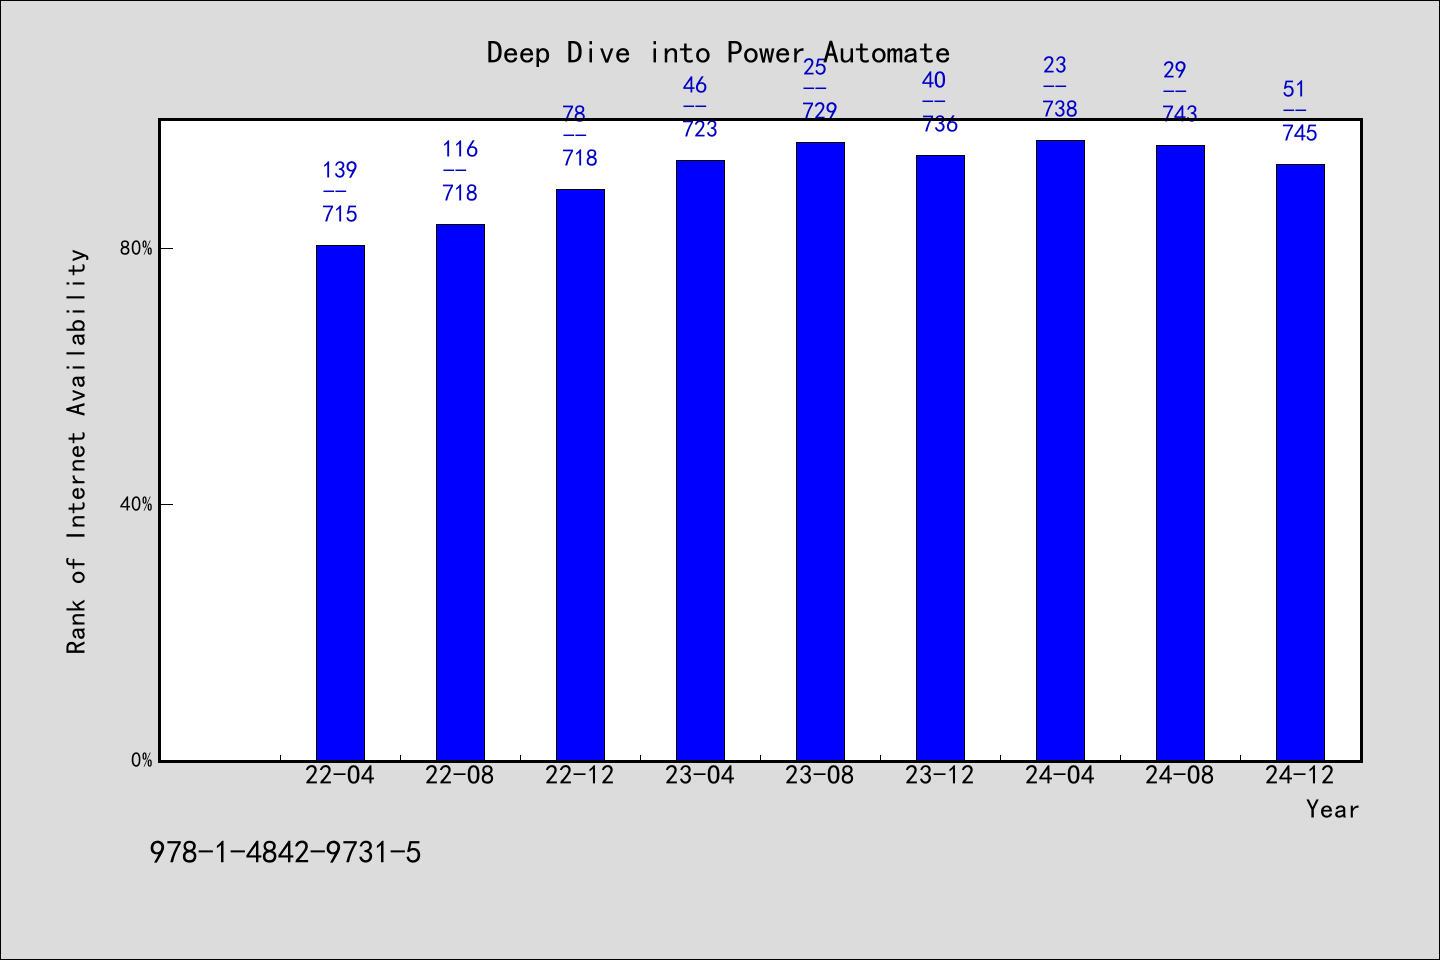Click the 29/743 data label
1440x960 pixels.
(1180, 92)
